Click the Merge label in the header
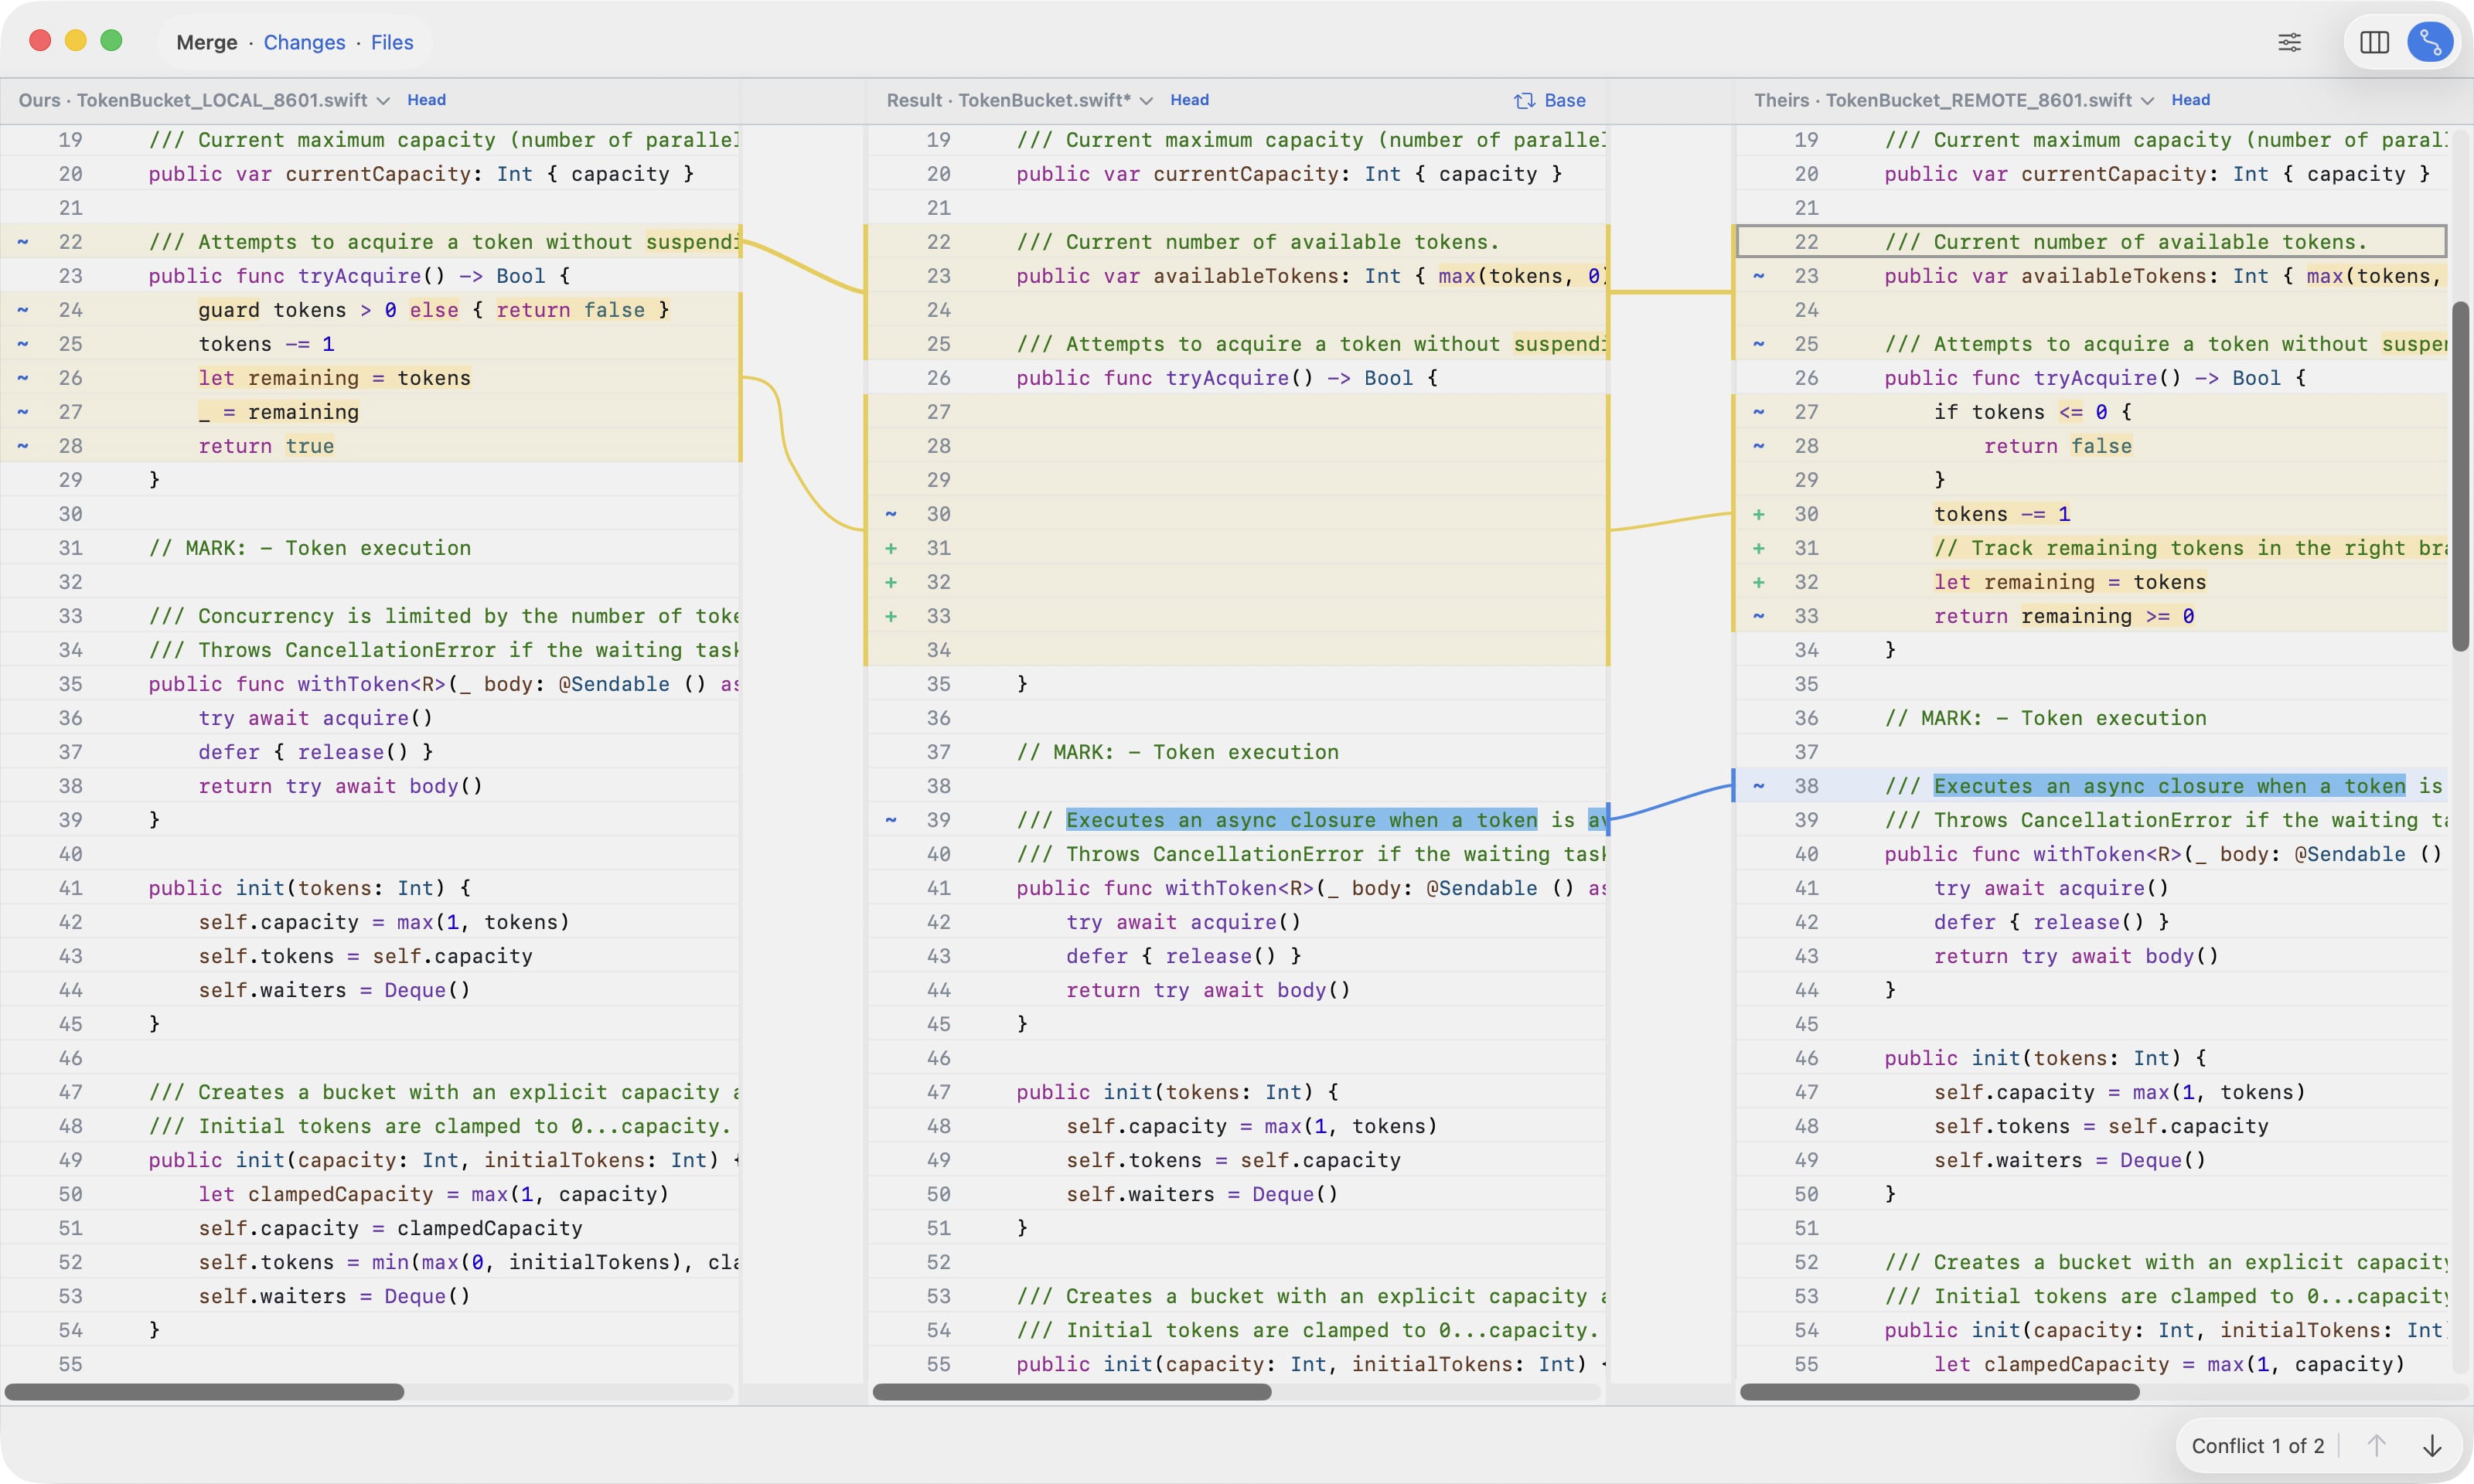 [x=207, y=43]
